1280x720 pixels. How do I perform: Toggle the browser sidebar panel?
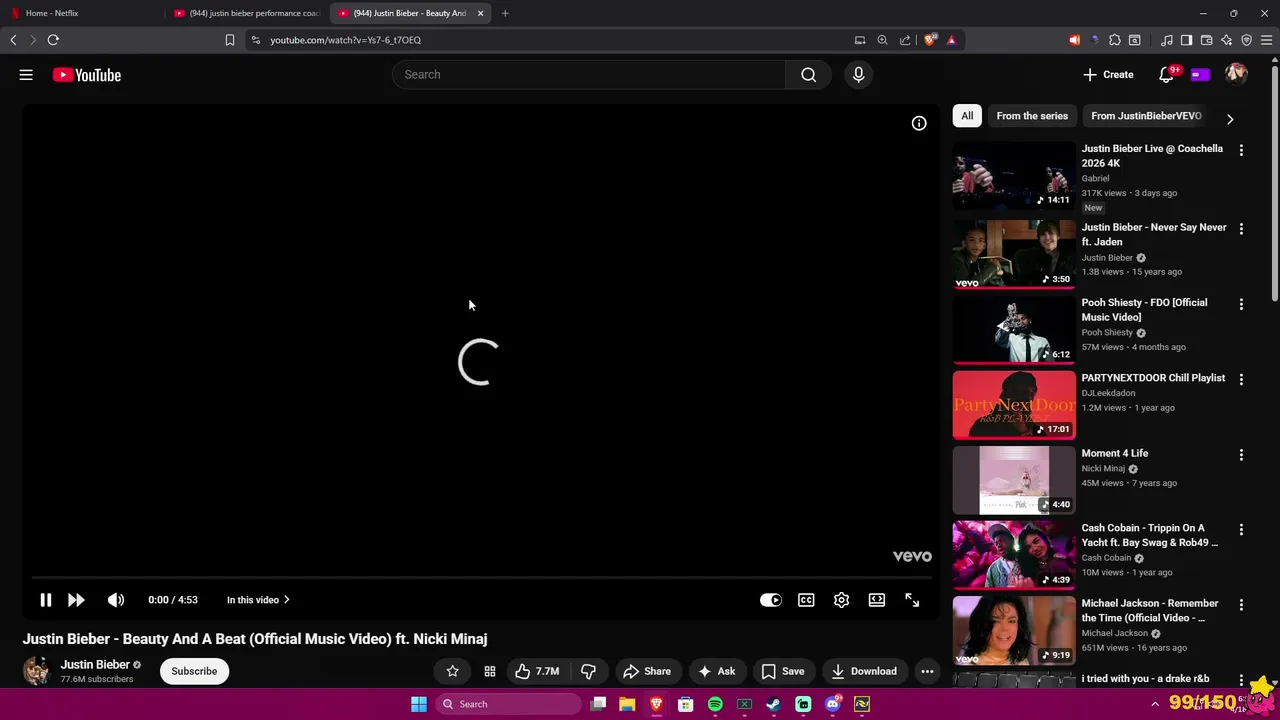pos(1186,40)
